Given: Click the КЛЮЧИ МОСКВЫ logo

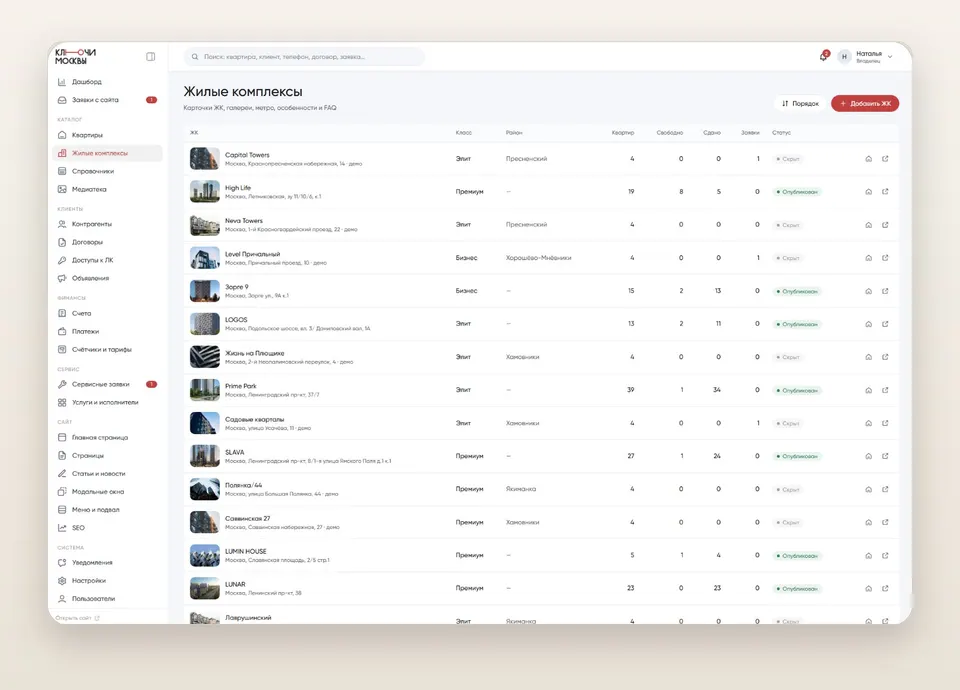Looking at the screenshot, I should (x=75, y=56).
